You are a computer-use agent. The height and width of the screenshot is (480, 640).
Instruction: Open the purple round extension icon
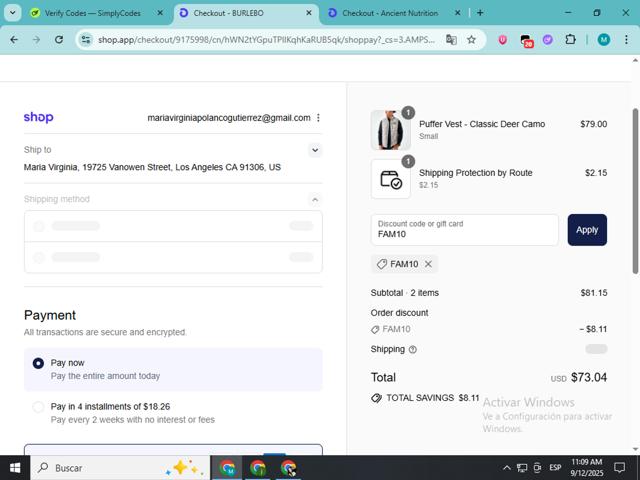click(x=548, y=40)
